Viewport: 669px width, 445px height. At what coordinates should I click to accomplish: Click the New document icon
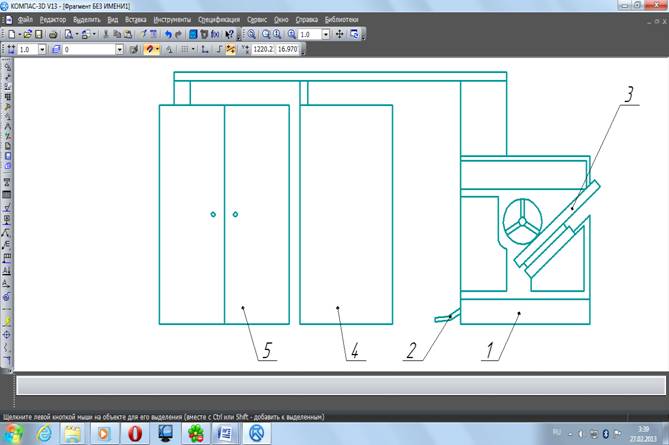(10, 34)
